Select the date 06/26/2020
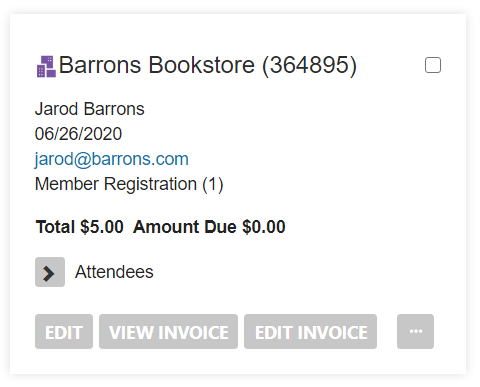 [78, 134]
